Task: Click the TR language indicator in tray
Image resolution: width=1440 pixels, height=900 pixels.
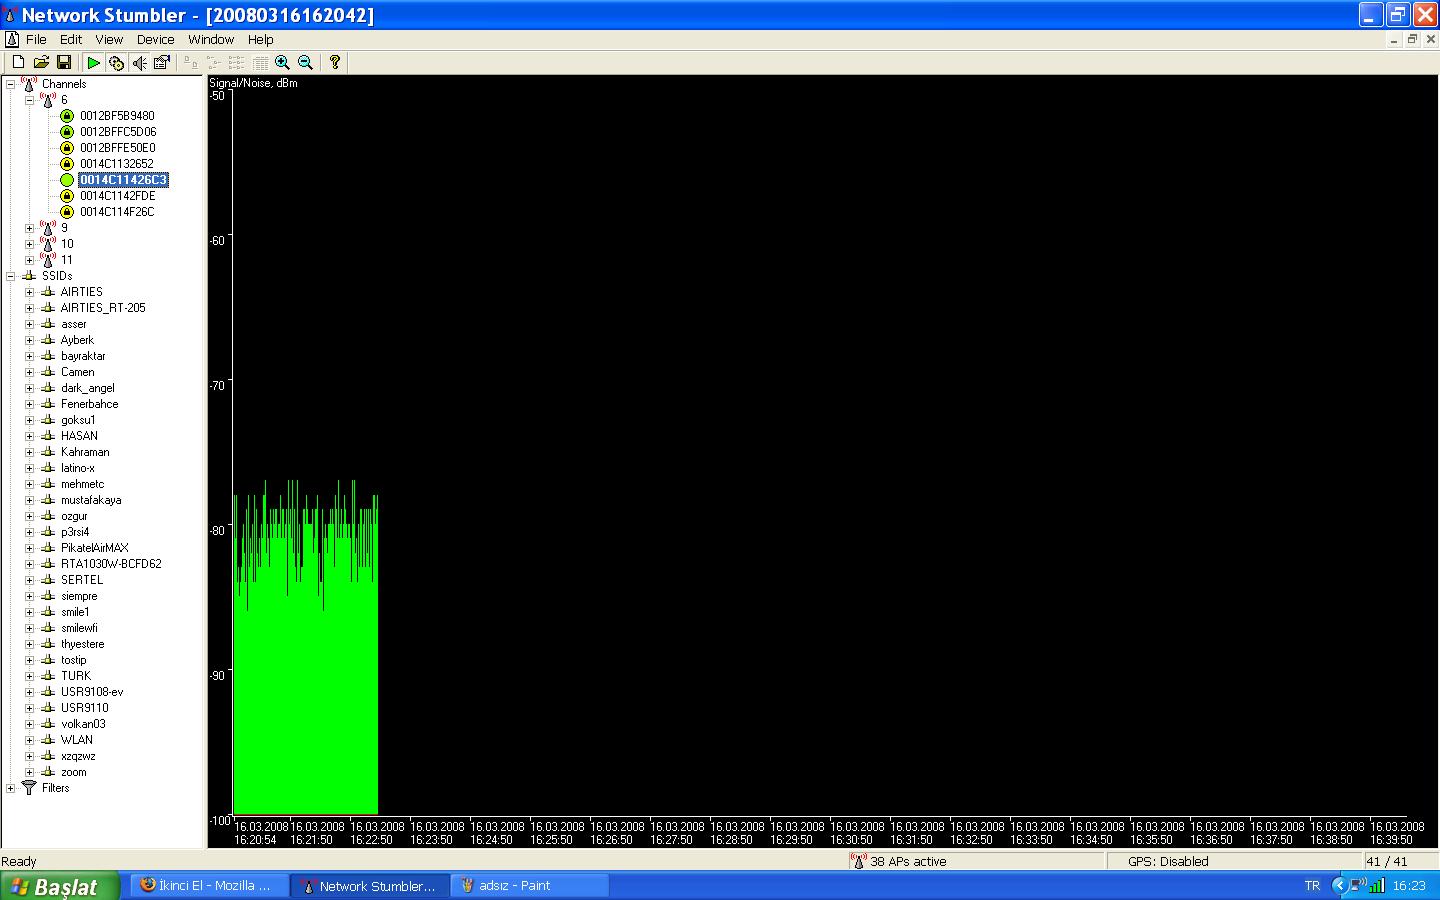Action: point(1312,886)
